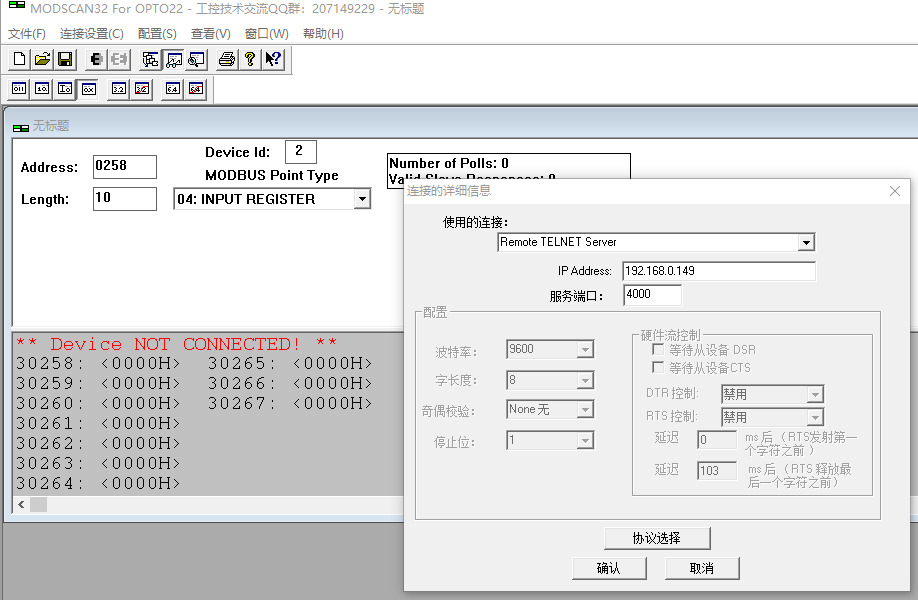
Task: Click the New document toolbar icon
Action: pos(19,60)
